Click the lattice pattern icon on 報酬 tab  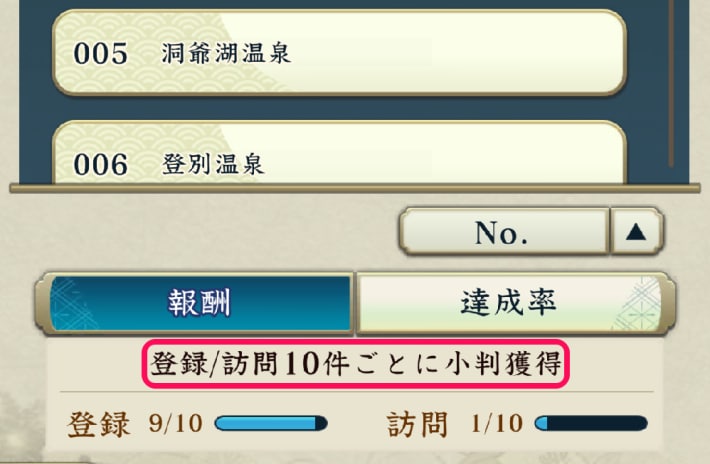point(74,304)
